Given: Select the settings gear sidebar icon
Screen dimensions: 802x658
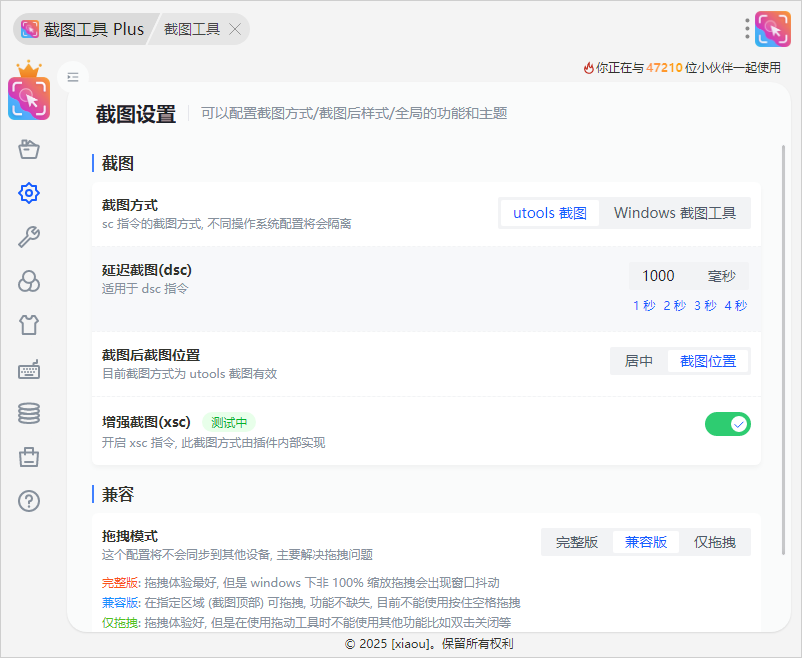Looking at the screenshot, I should pyautogui.click(x=29, y=193).
